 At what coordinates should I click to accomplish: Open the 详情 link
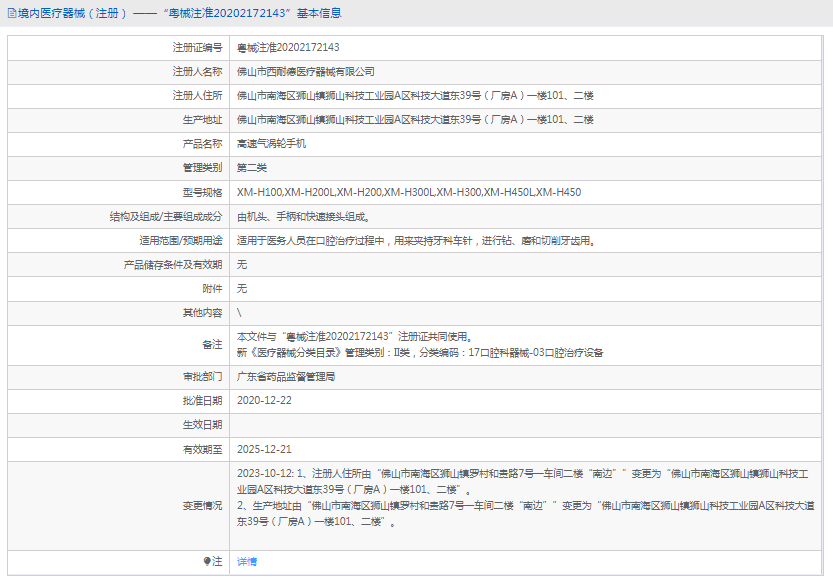246,561
